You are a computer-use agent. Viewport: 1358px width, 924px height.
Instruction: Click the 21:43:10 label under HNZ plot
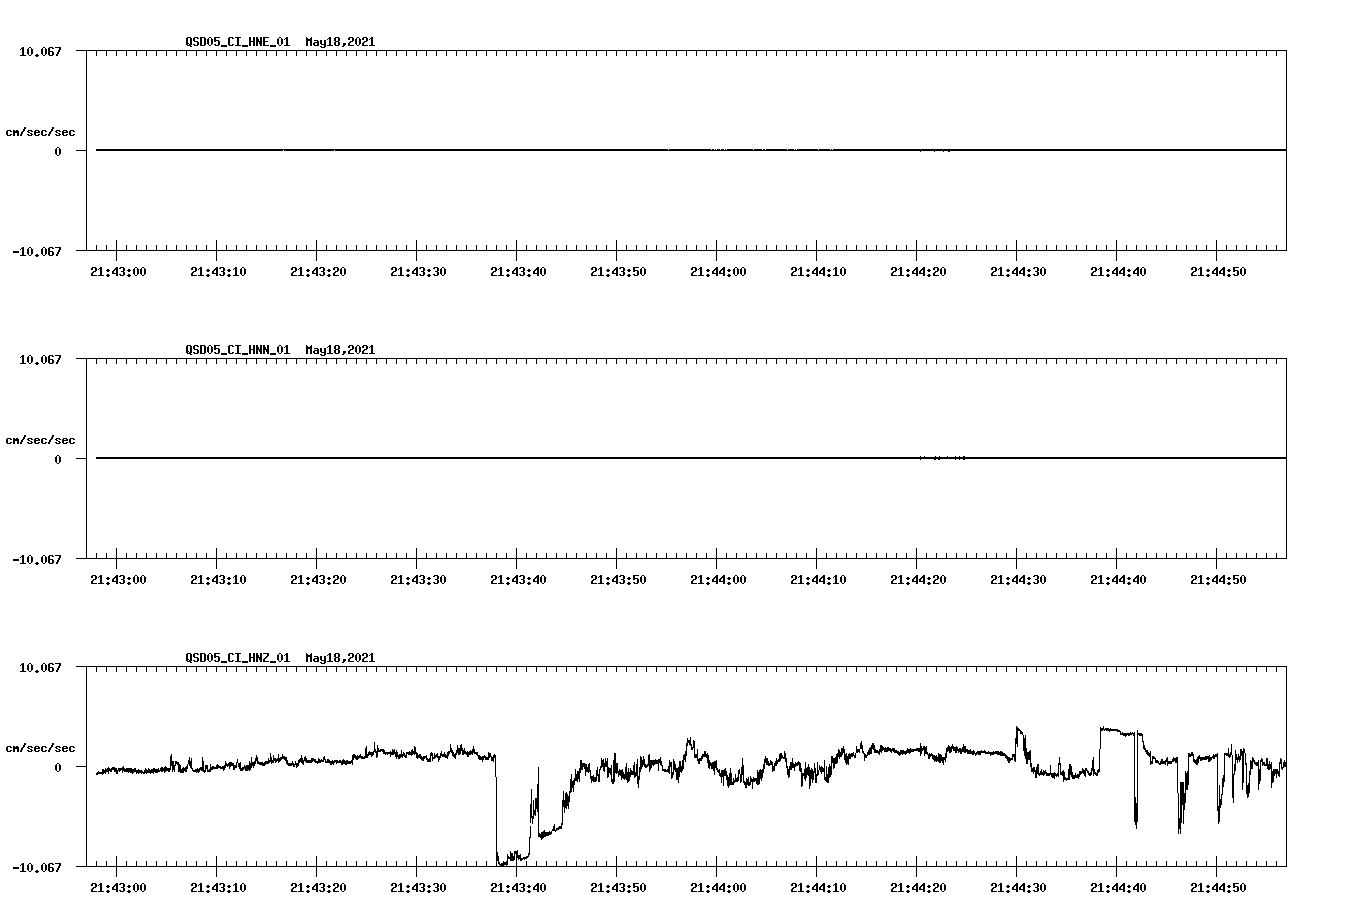coord(218,888)
